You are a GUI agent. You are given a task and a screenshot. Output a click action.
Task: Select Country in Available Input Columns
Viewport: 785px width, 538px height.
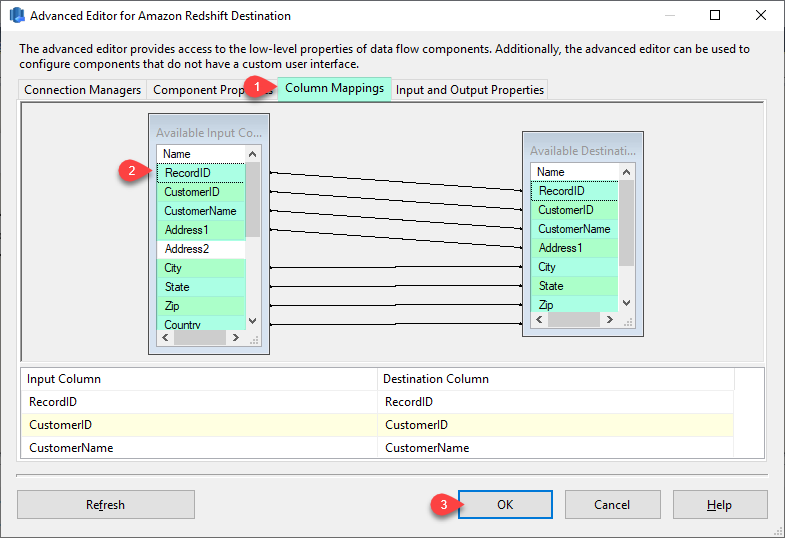[201, 323]
